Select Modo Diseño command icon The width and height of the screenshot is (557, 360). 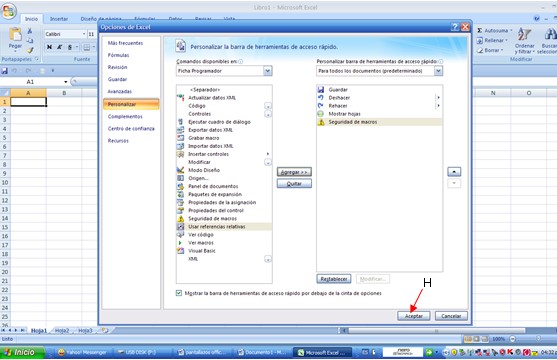[x=180, y=170]
